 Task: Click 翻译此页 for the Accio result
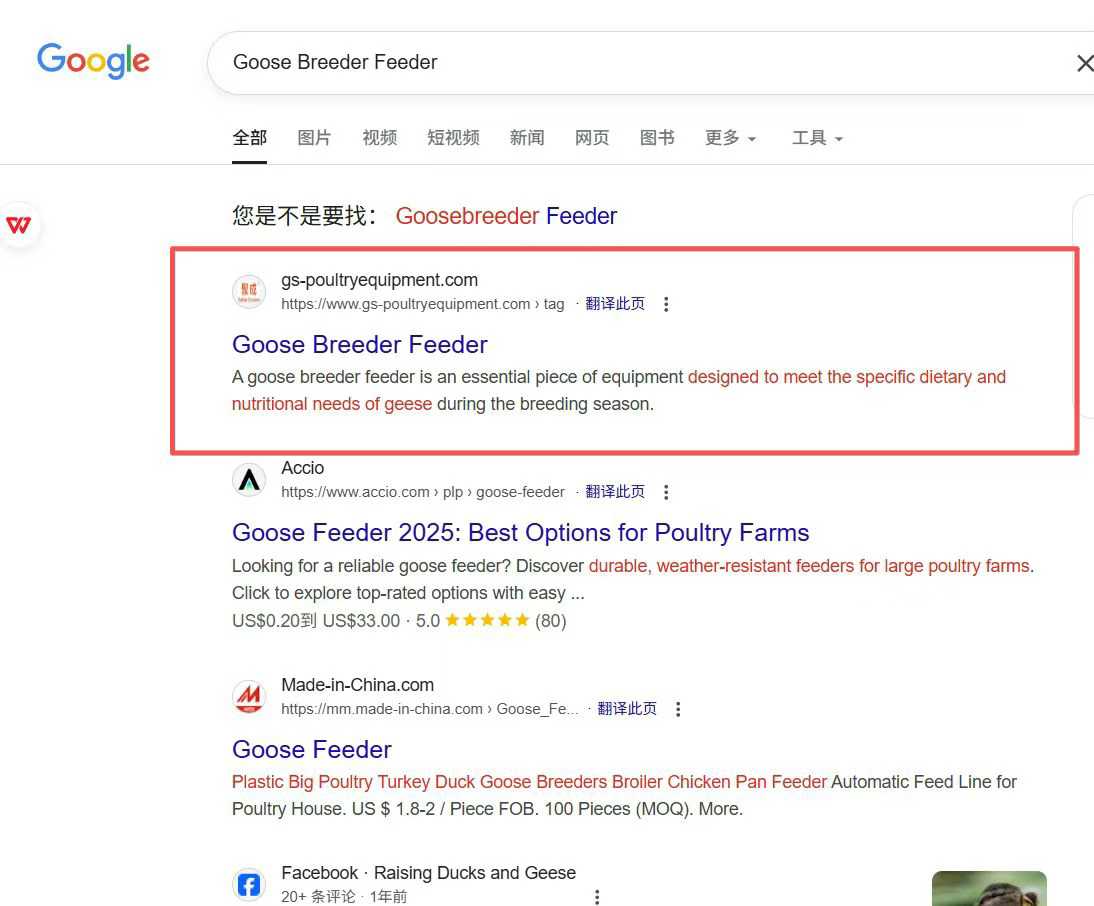tap(615, 492)
